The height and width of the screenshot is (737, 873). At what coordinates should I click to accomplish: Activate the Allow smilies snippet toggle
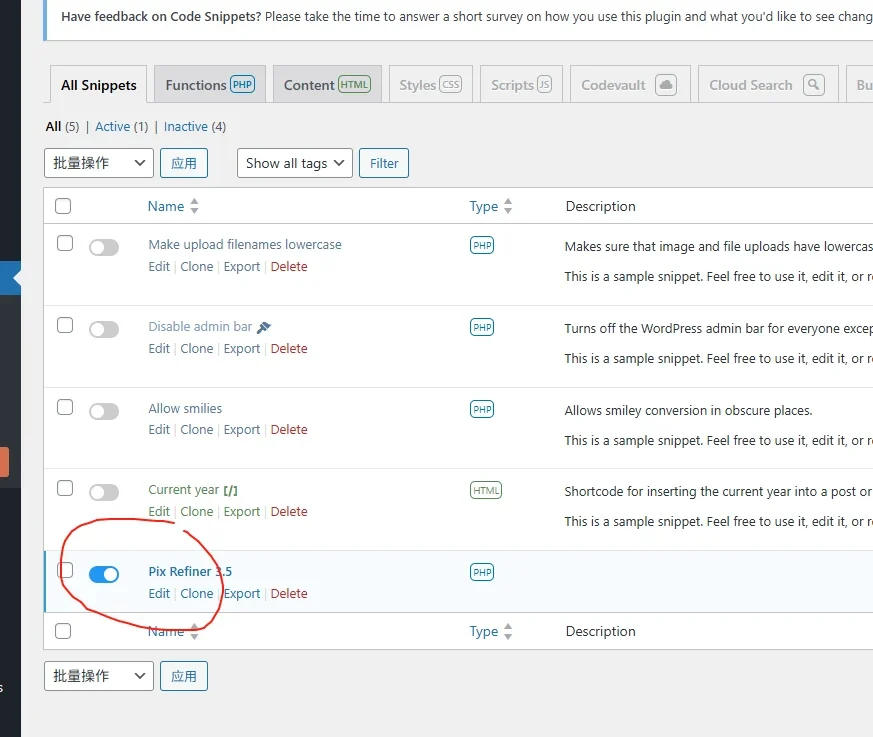point(104,411)
